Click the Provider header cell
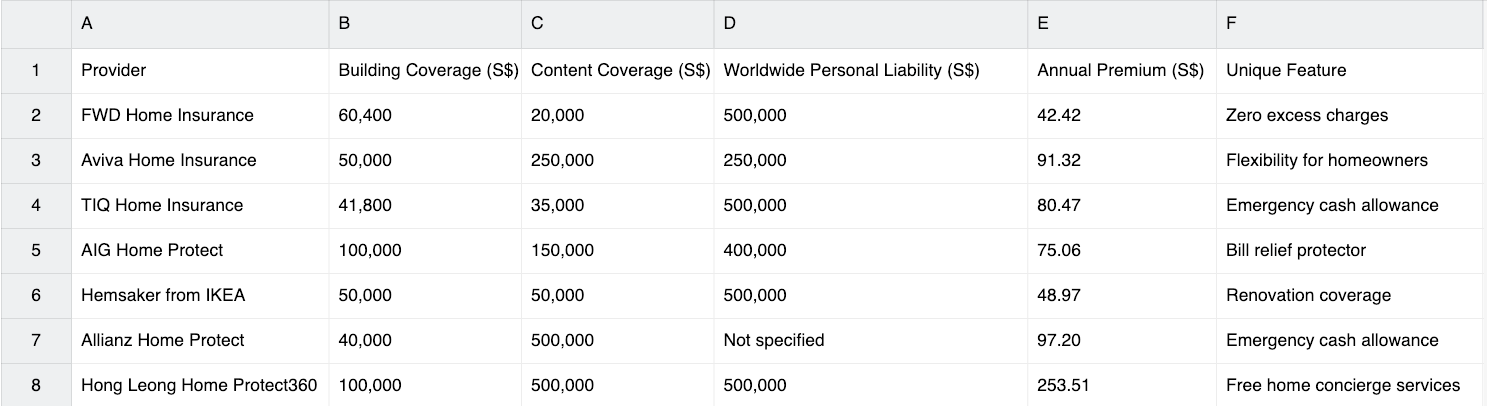This screenshot has height=406, width=1487. [x=200, y=70]
